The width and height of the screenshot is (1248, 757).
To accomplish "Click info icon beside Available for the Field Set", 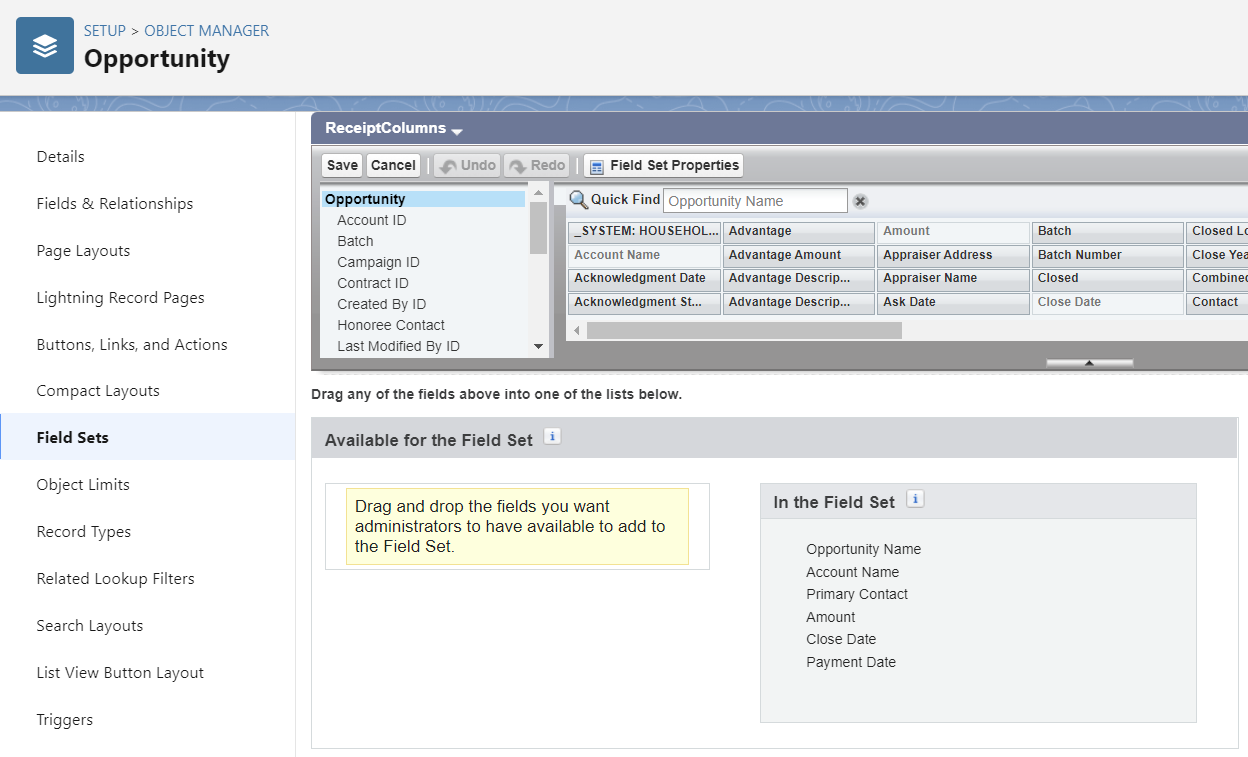I will click(552, 436).
